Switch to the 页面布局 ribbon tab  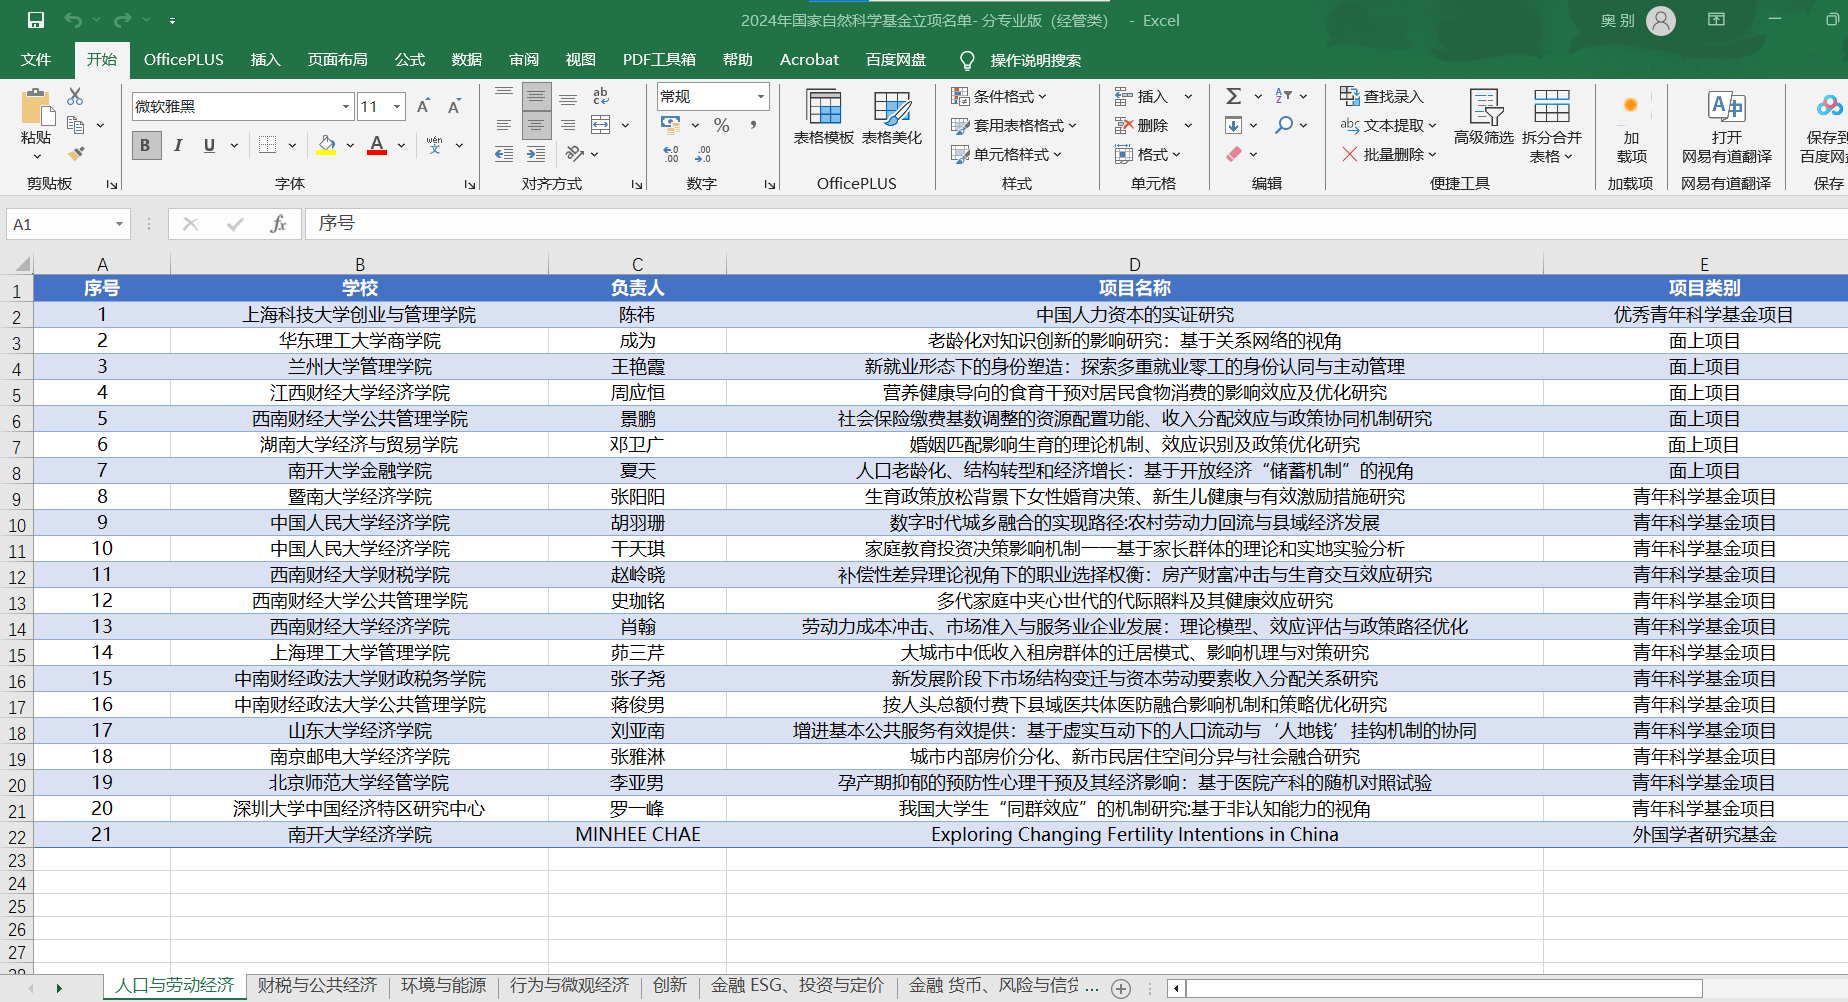pyautogui.click(x=337, y=60)
